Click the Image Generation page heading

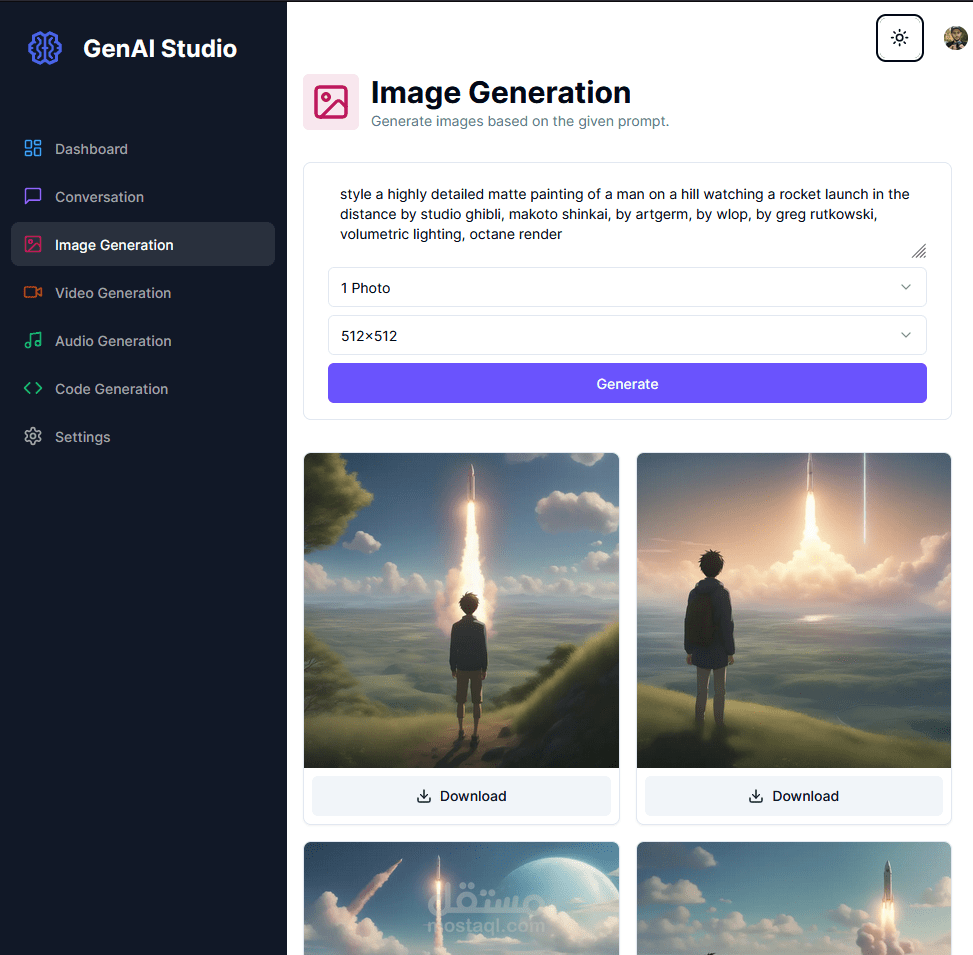coord(501,93)
